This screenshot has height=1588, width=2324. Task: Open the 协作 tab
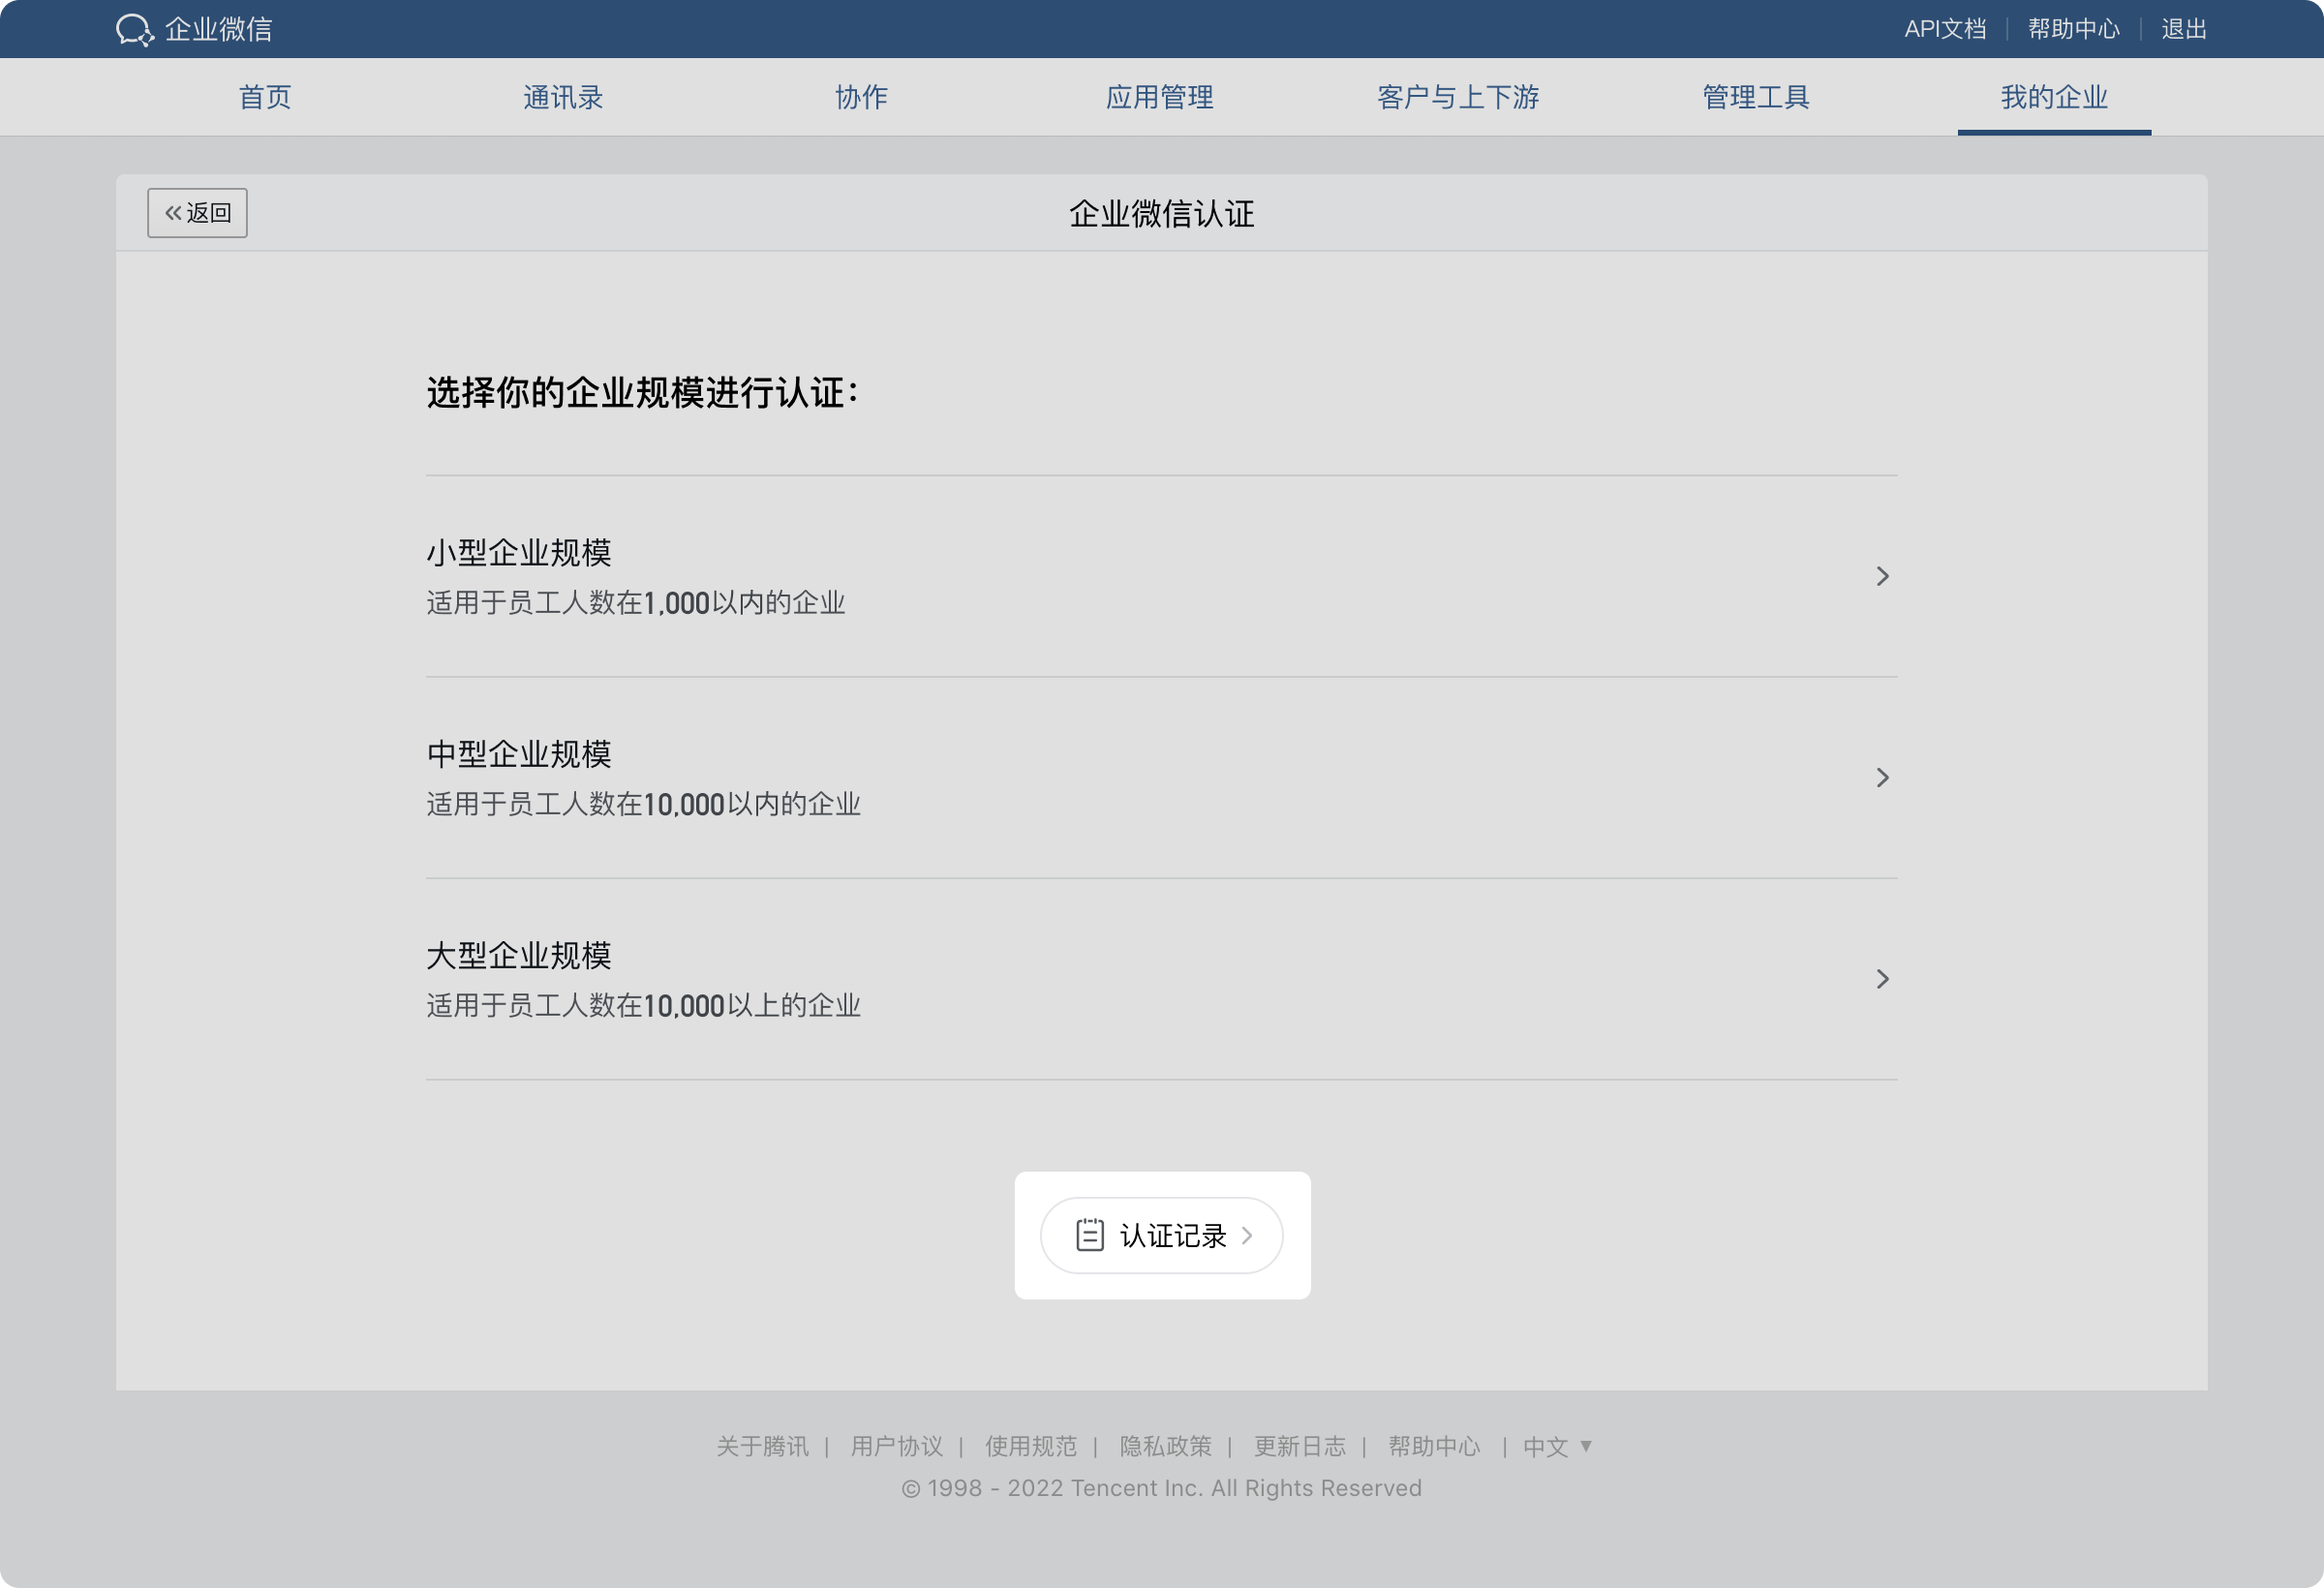(861, 97)
